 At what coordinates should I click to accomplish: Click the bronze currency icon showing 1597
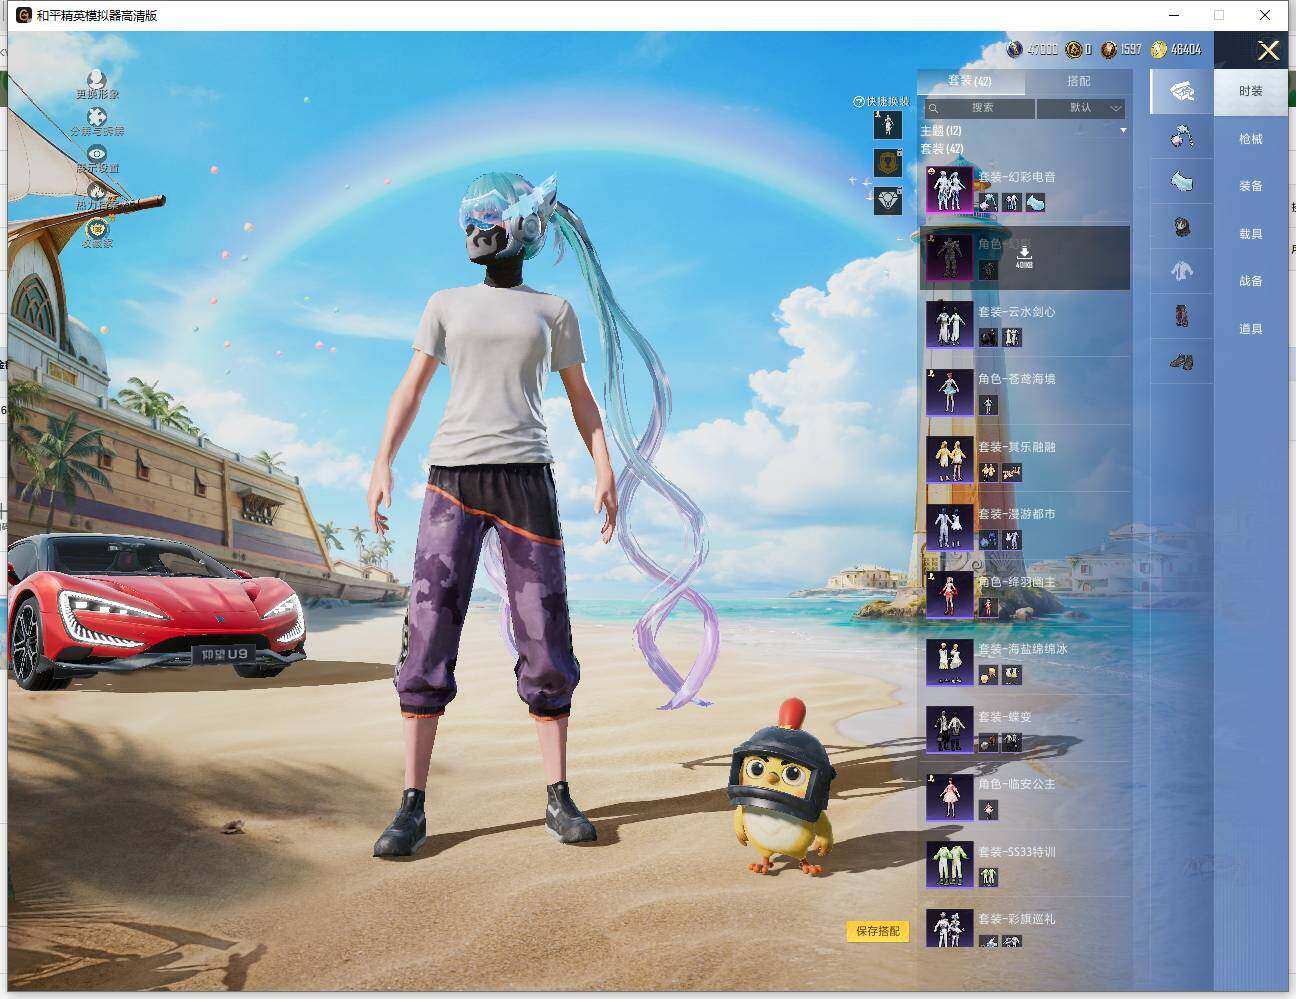coord(1108,49)
